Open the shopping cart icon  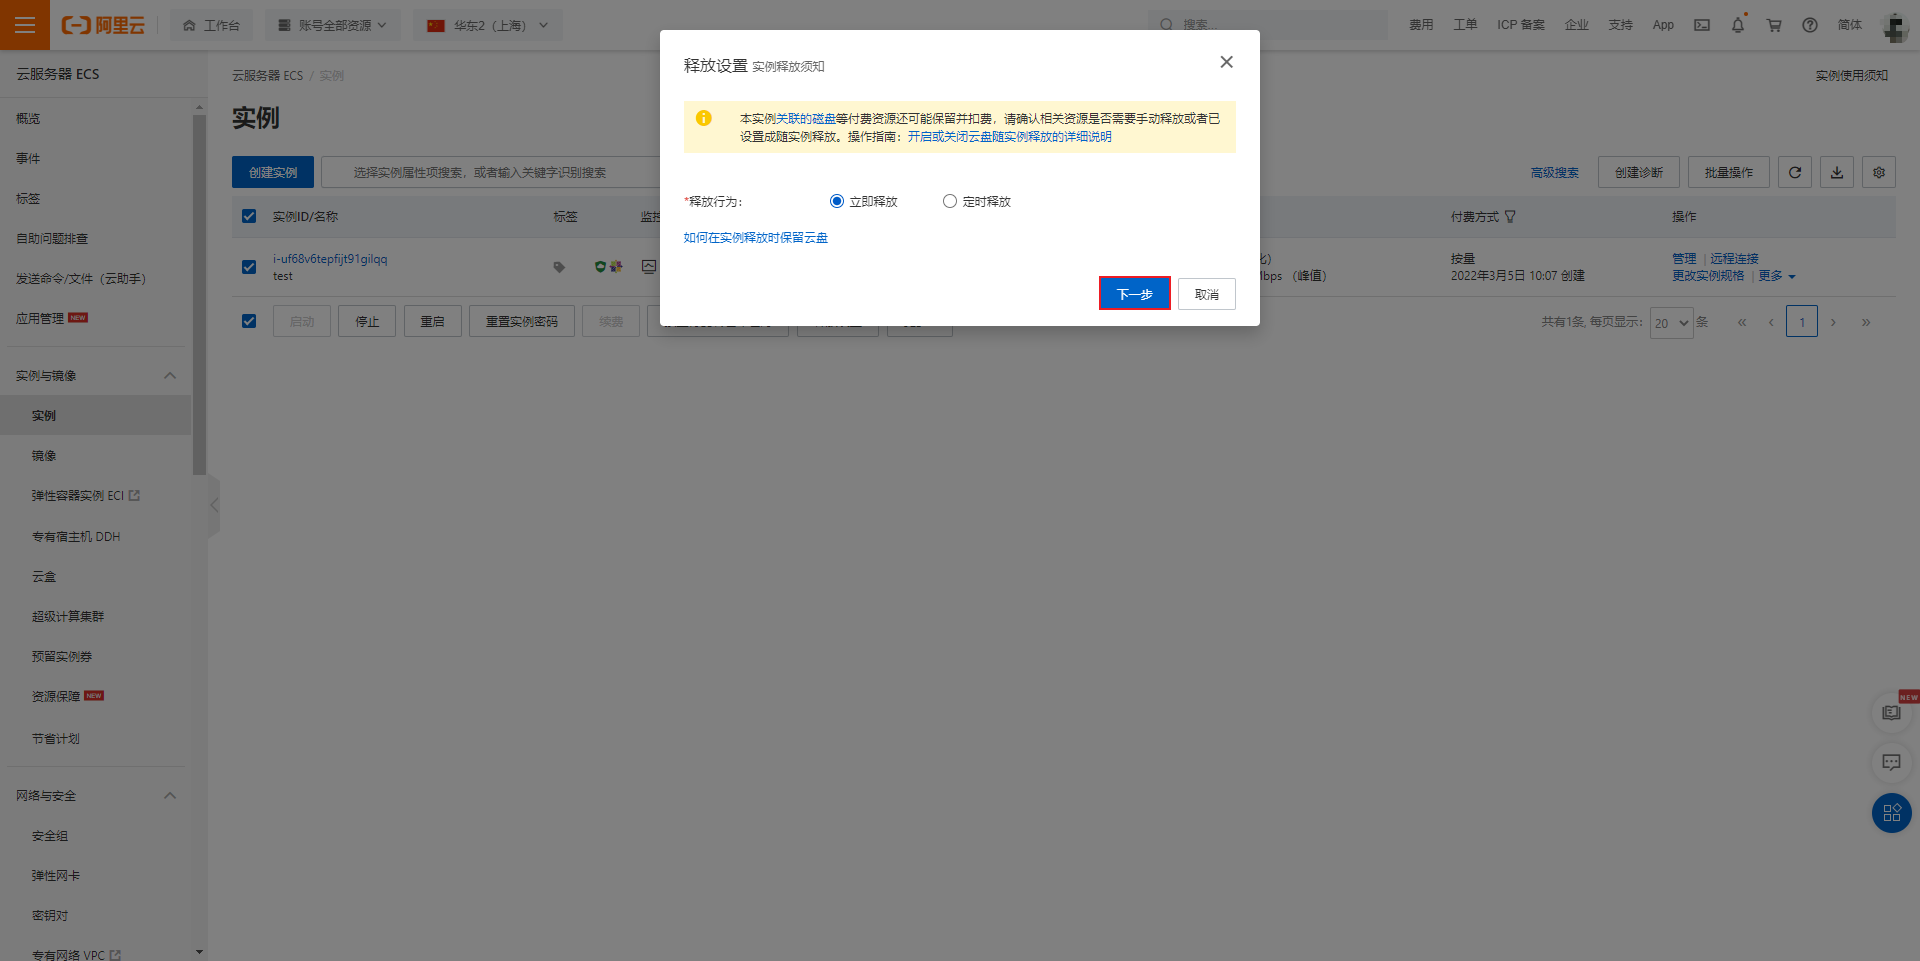click(1774, 25)
